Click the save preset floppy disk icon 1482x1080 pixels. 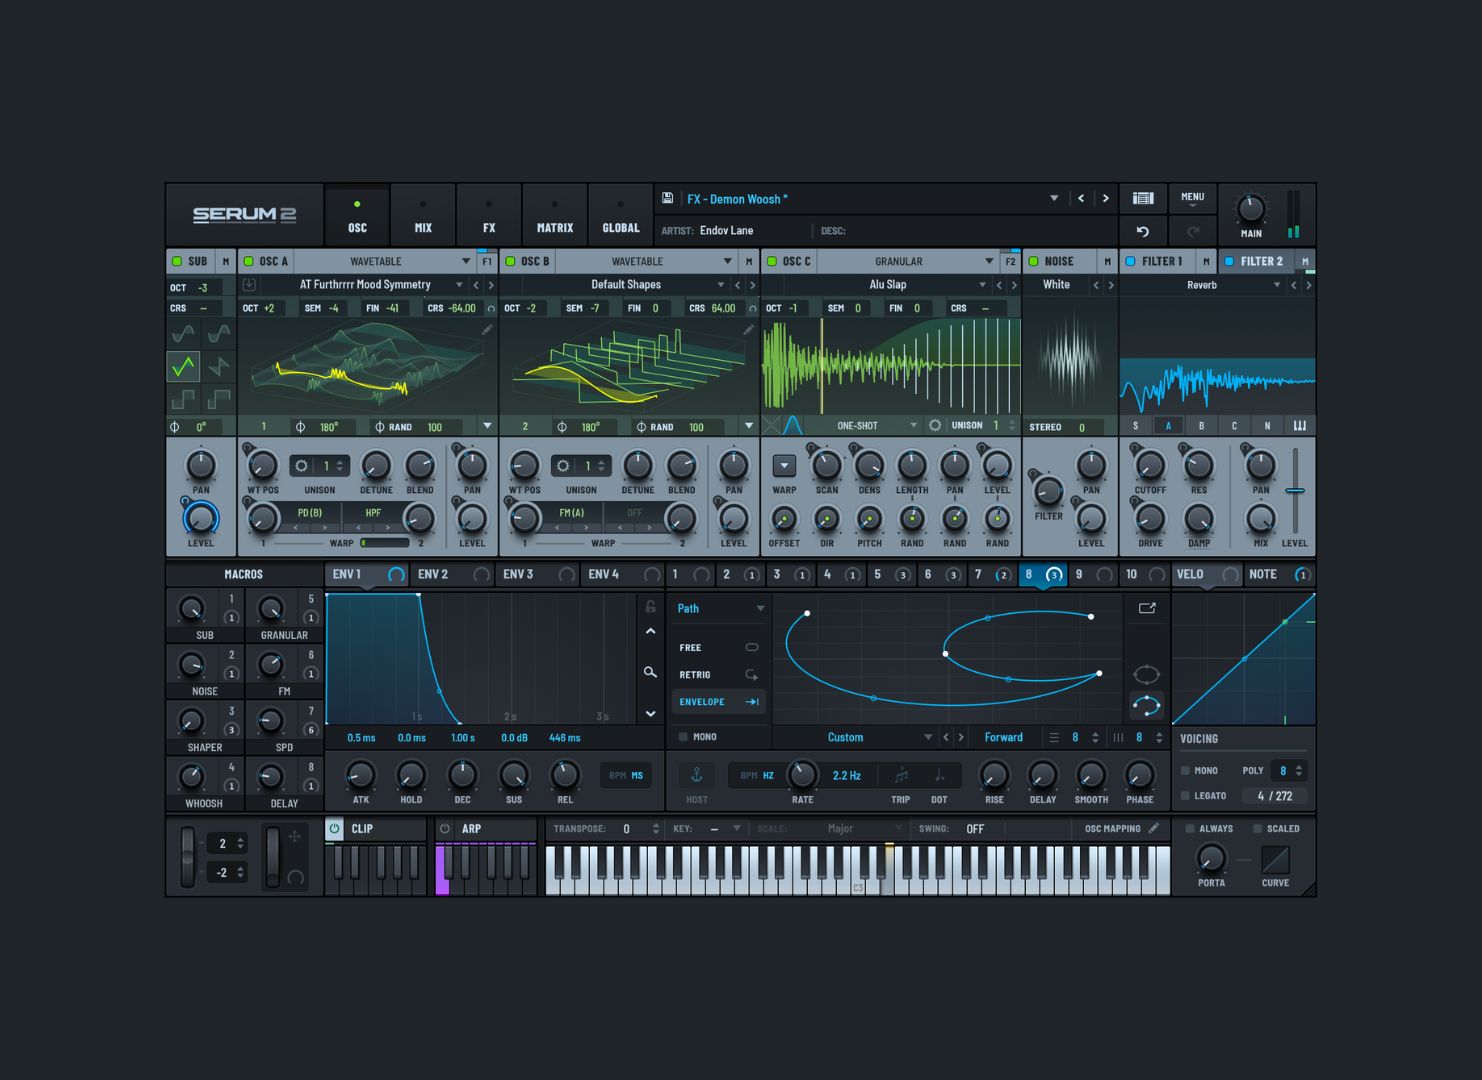coord(668,199)
